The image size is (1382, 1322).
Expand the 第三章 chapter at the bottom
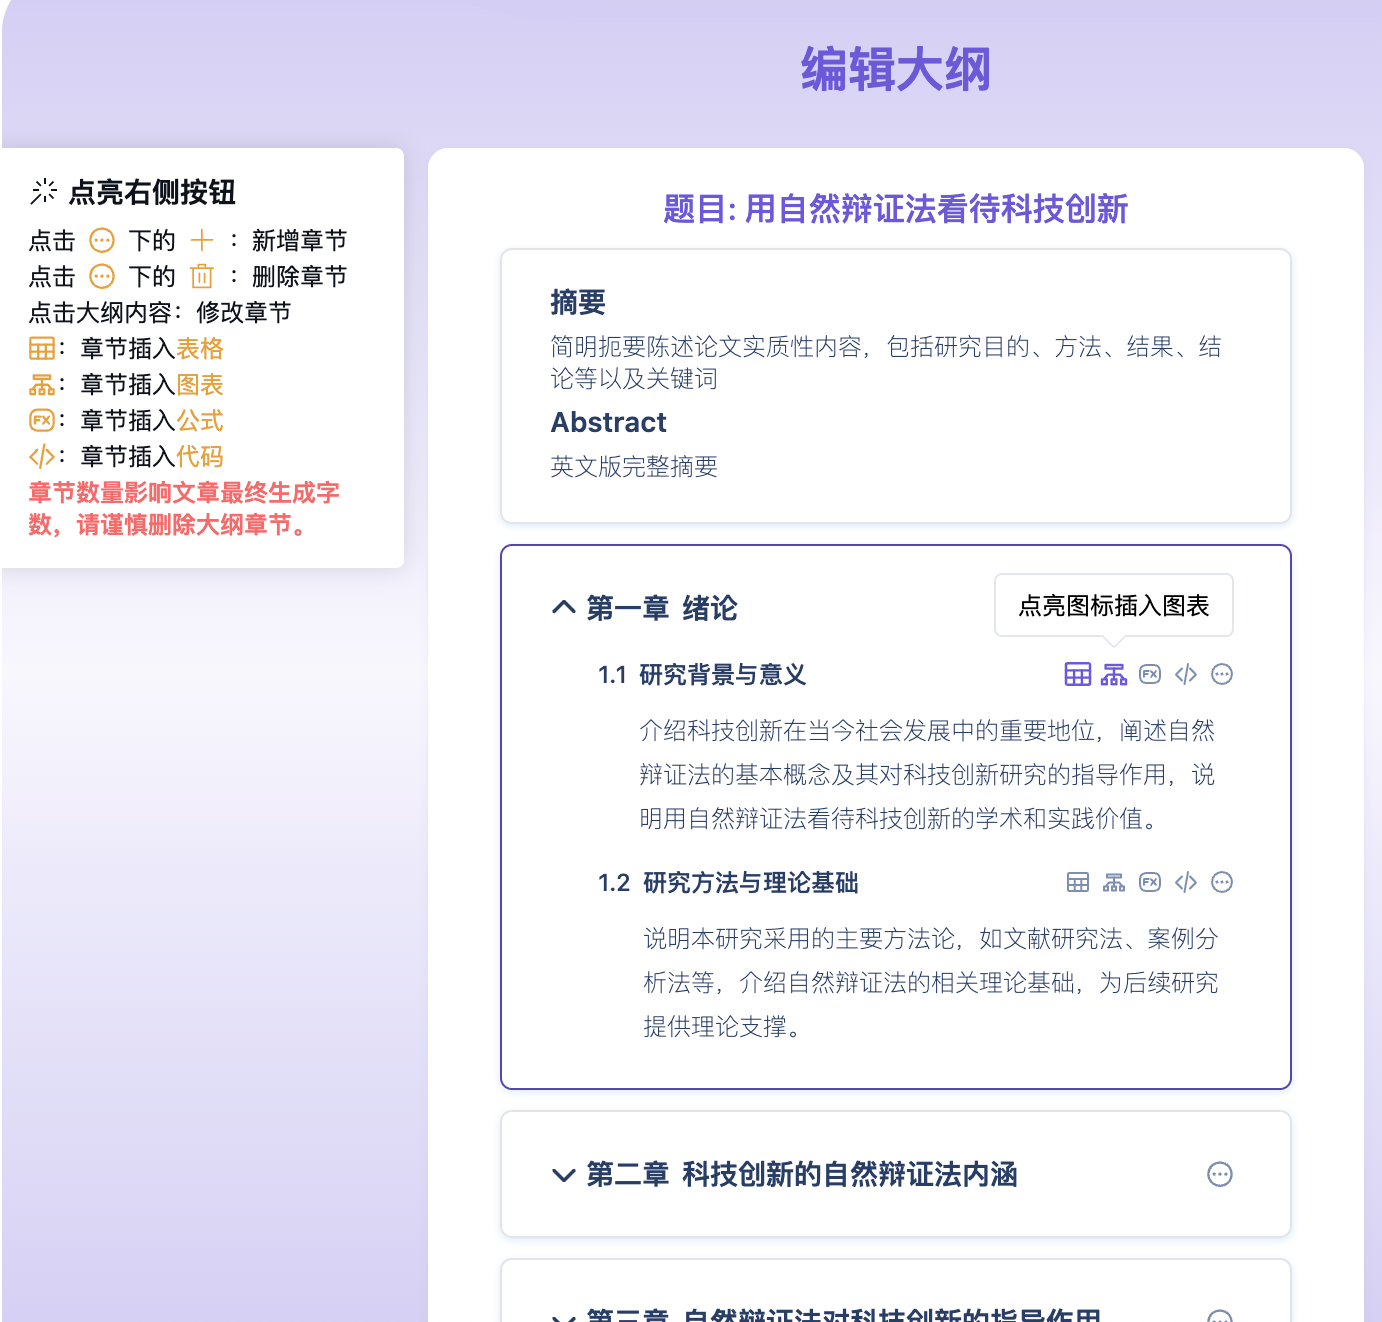[x=562, y=1318]
